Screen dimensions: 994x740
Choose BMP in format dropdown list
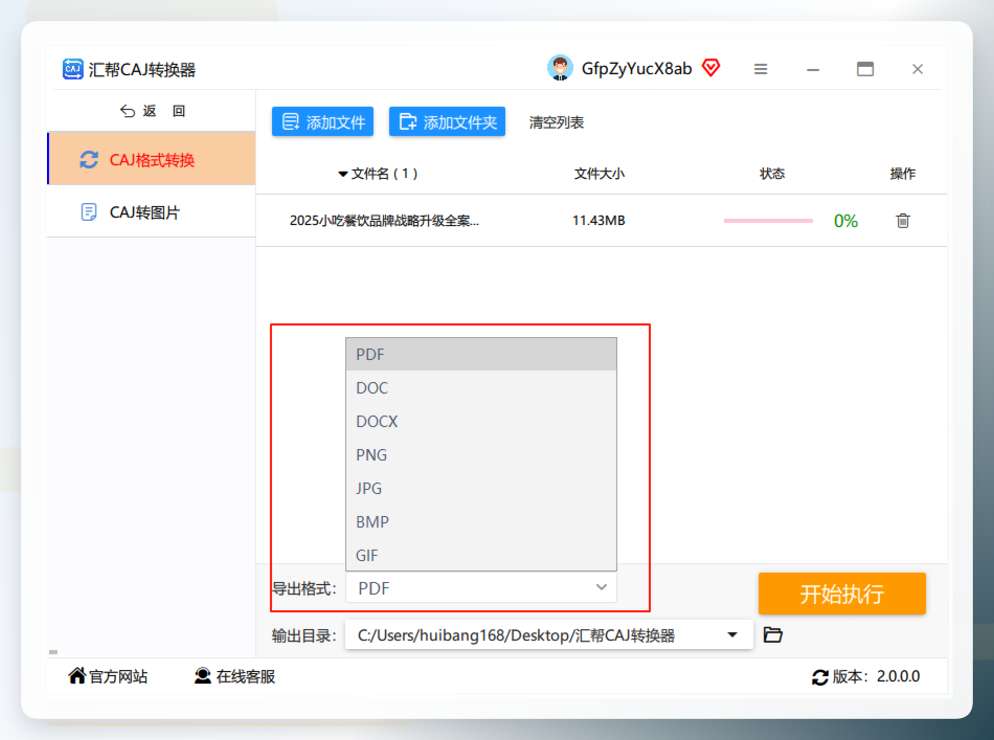pyautogui.click(x=481, y=523)
